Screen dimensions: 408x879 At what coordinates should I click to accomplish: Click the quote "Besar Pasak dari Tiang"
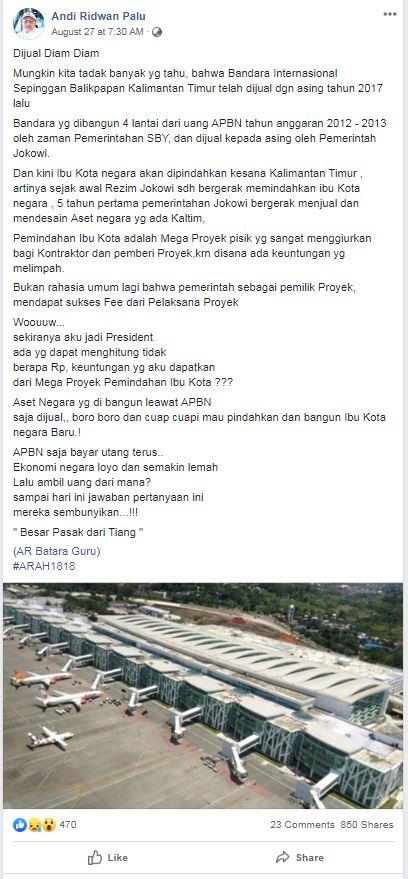(x=78, y=532)
